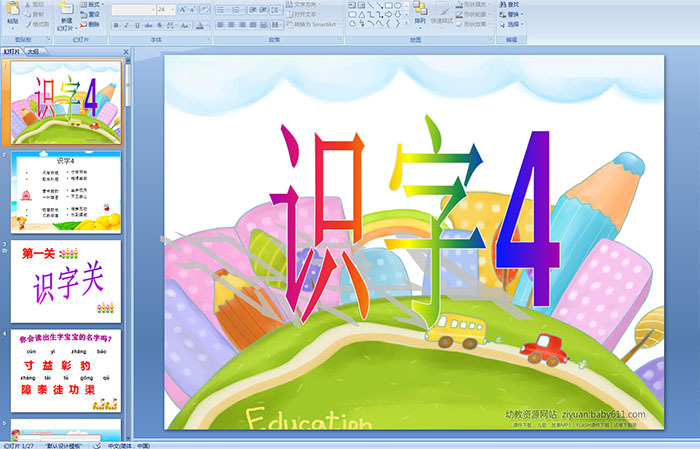Click the Cut (剪切) scissors icon
The image size is (700, 449).
pos(28,4)
